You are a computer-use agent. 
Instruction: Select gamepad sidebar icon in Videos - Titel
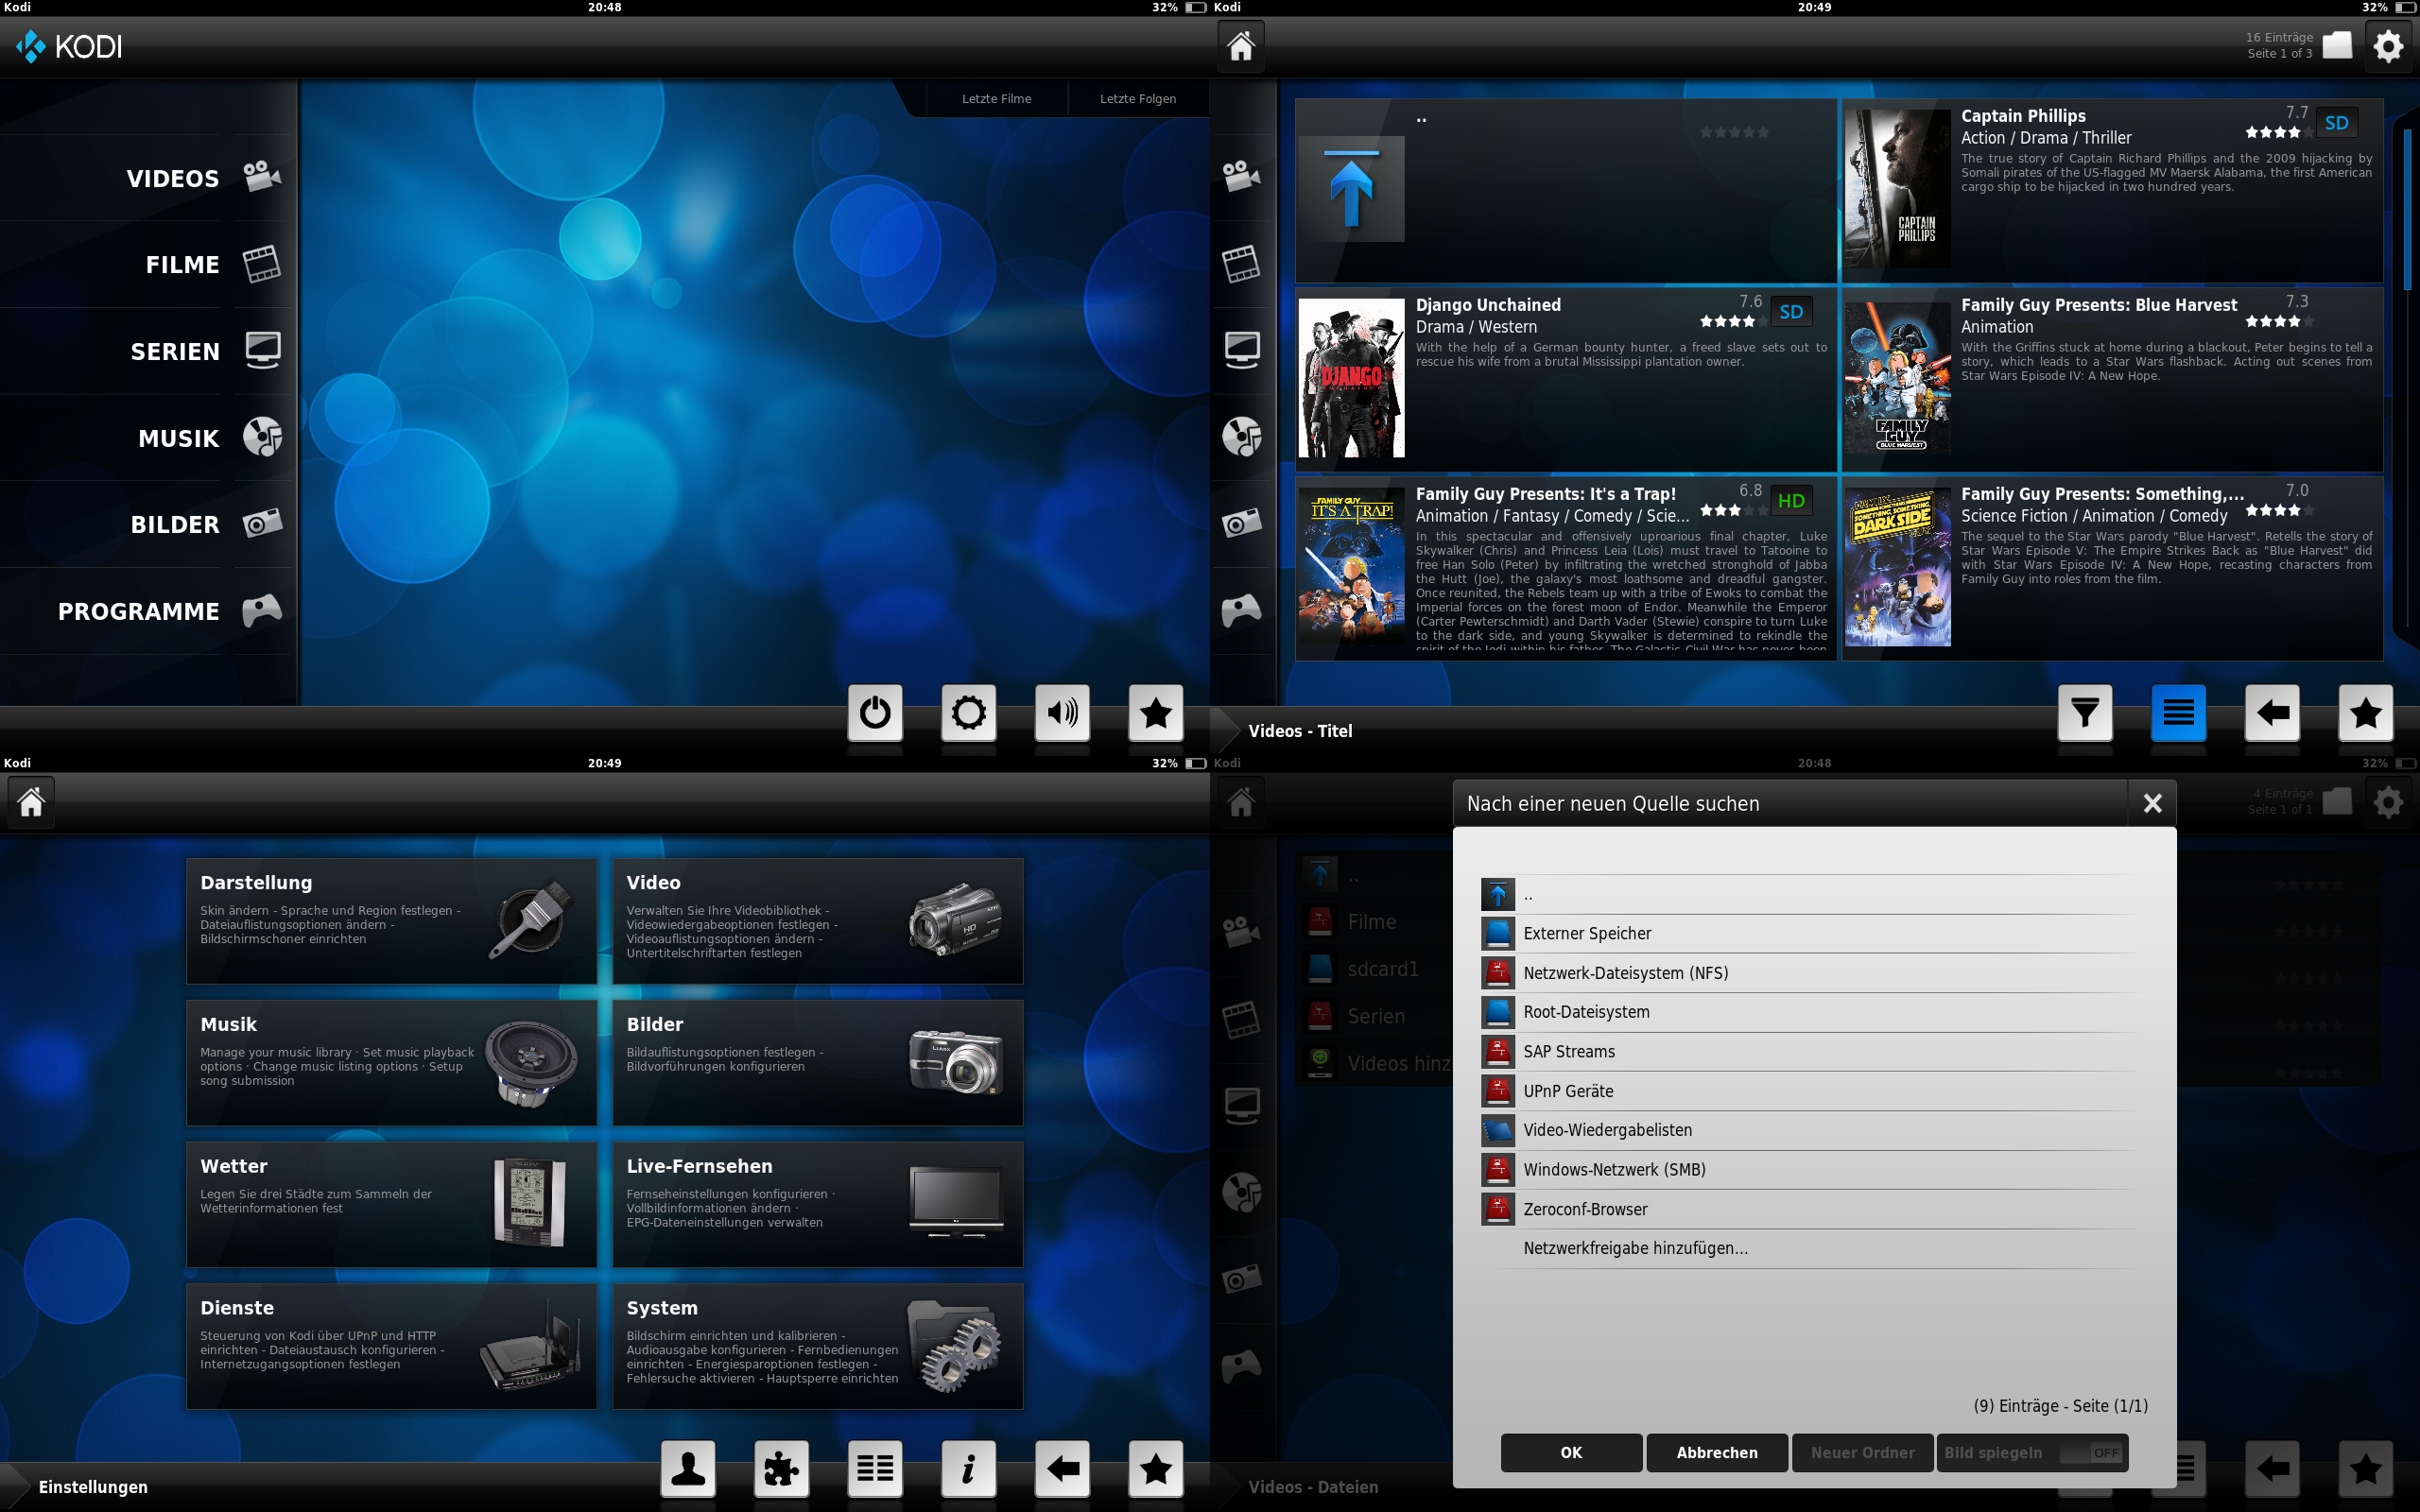click(1241, 610)
